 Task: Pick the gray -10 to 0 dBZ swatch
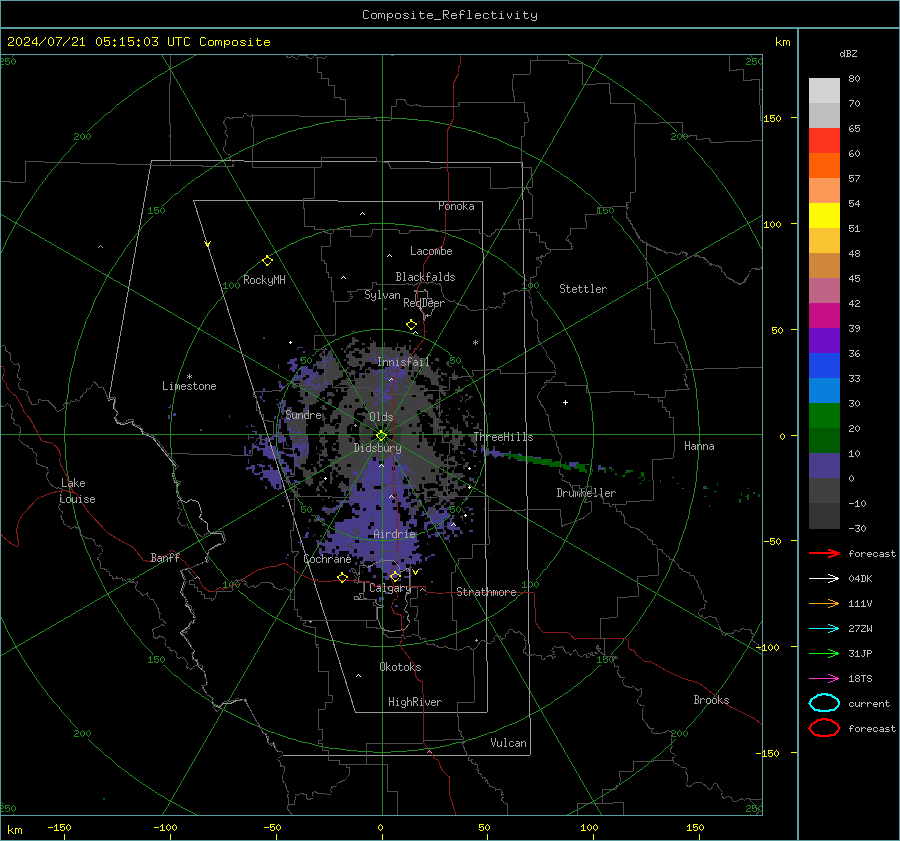pyautogui.click(x=824, y=491)
